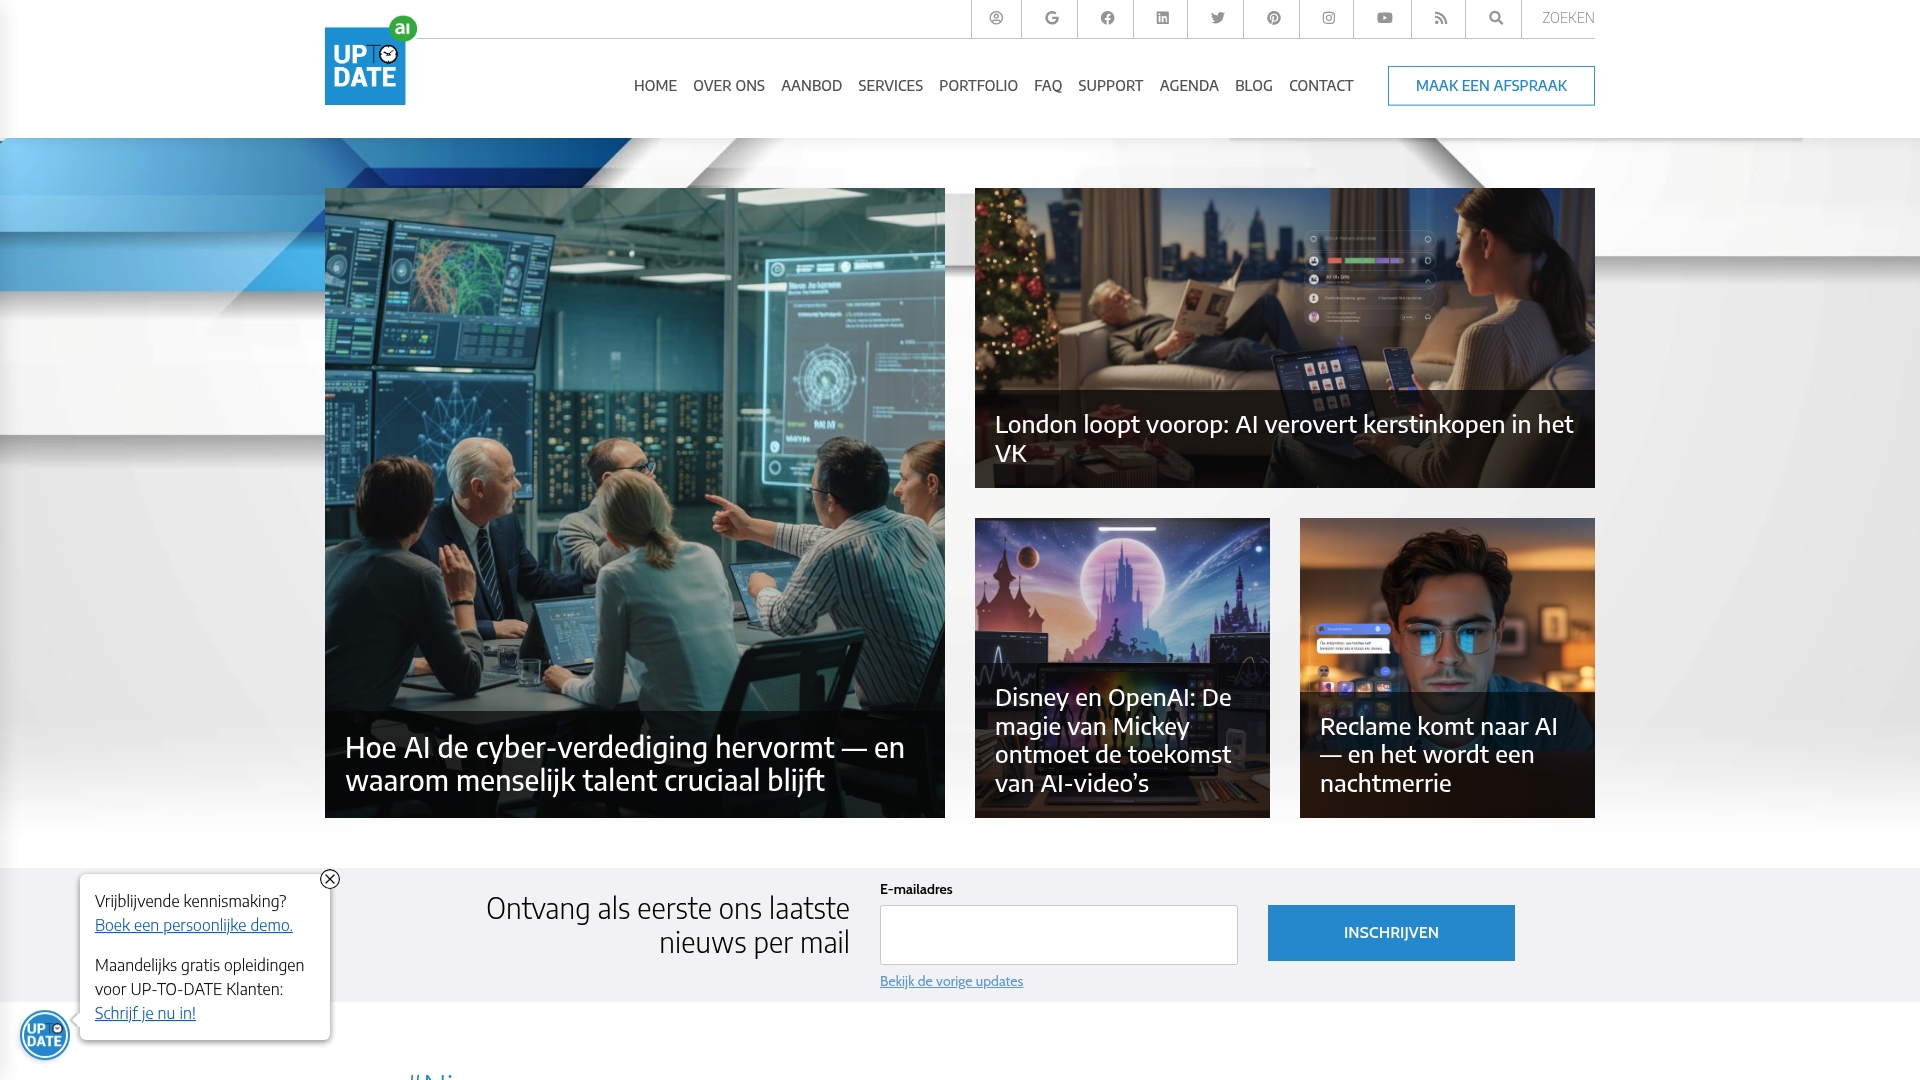Open the user account icon in top bar

tap(996, 18)
